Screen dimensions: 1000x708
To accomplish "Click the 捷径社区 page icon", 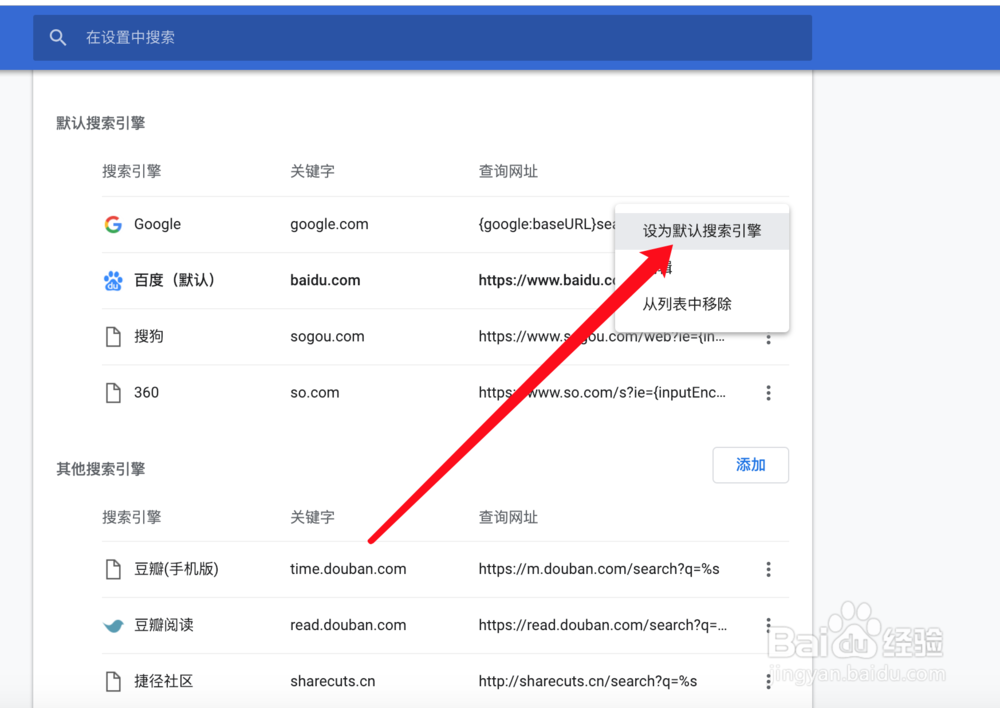I will (114, 681).
